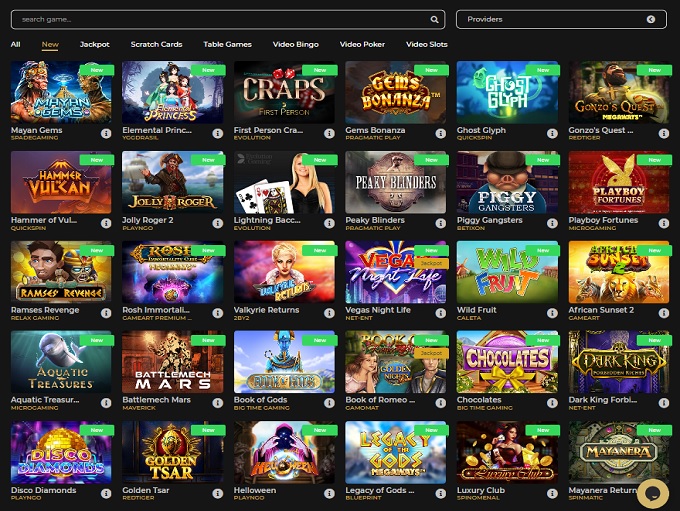Viewport: 680px width, 511px height.
Task: Show All games category
Action: 15,45
